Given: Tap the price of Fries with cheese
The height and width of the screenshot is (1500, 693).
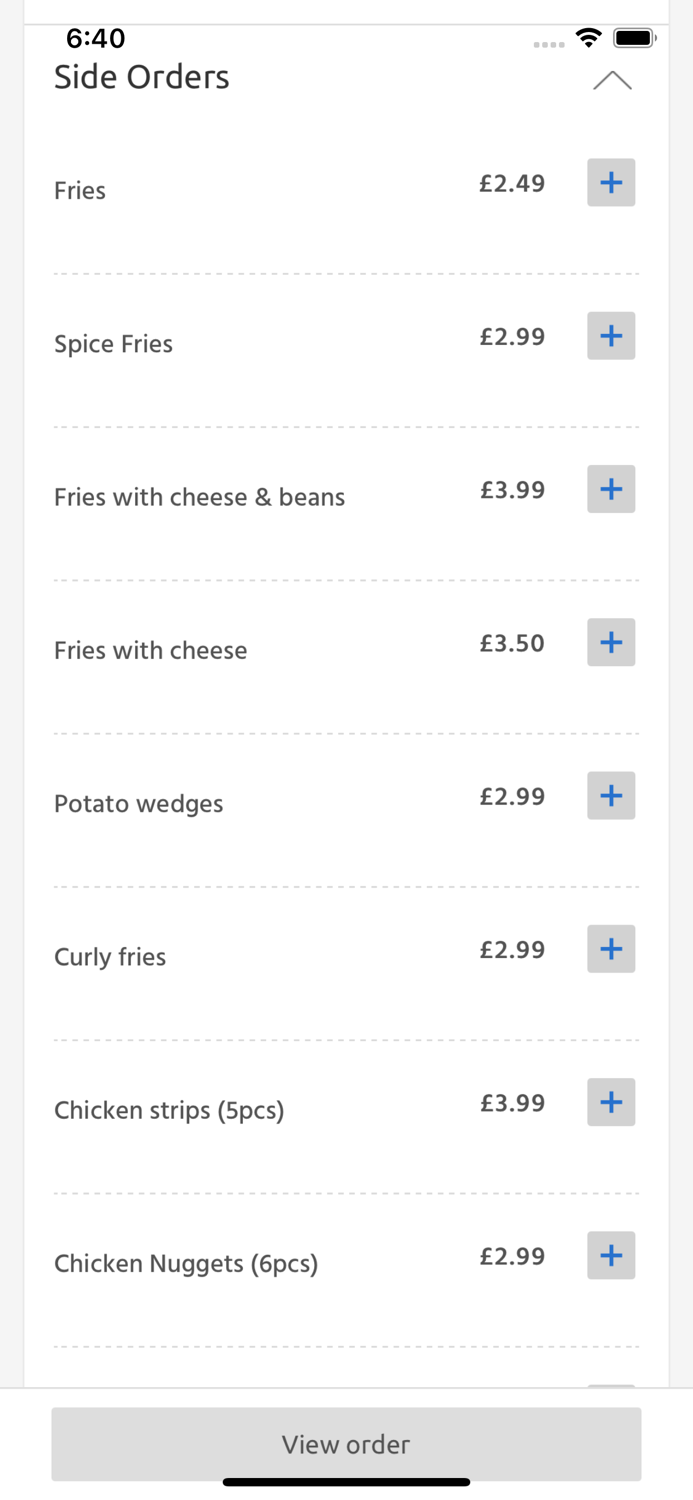Looking at the screenshot, I should point(513,643).
